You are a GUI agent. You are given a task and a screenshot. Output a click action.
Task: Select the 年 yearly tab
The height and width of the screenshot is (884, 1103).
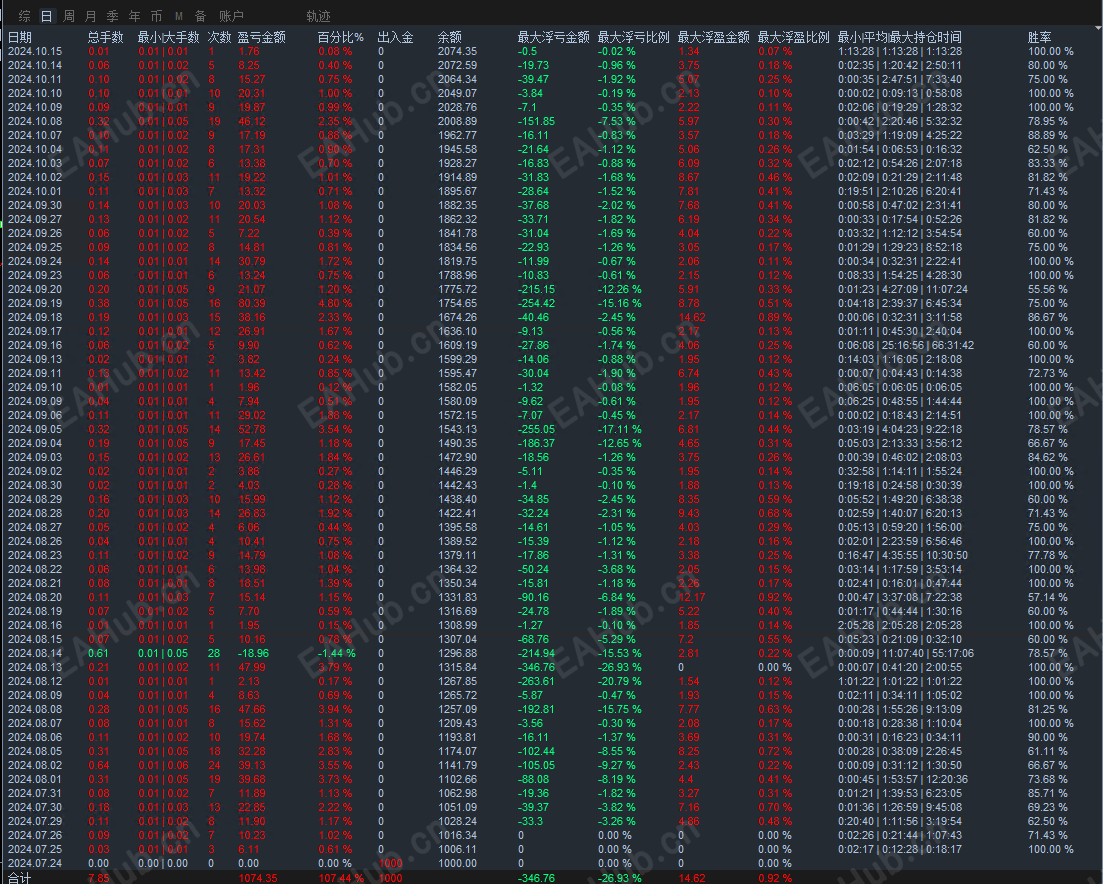134,15
